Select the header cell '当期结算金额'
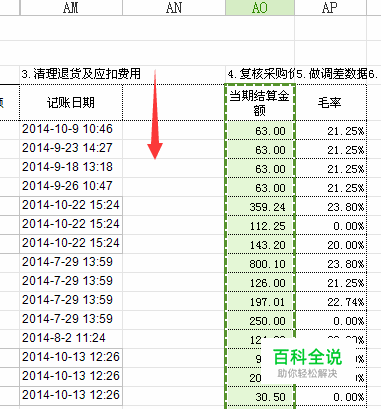The width and height of the screenshot is (381, 409). tap(260, 103)
